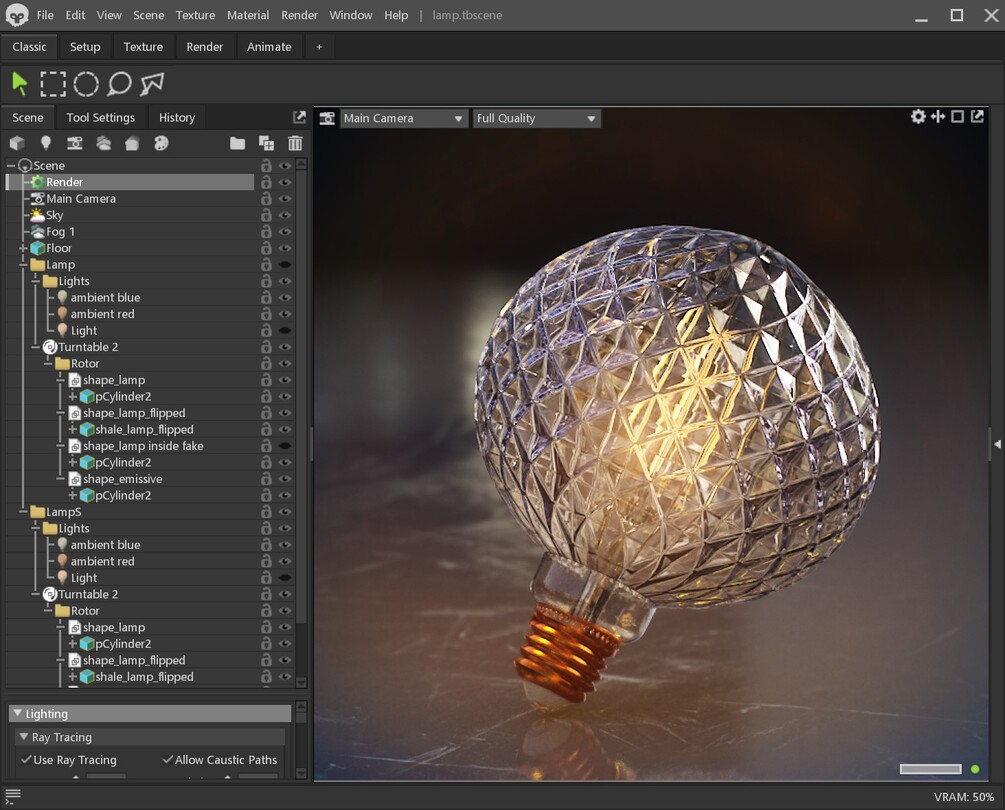Screen dimensions: 1005x810
Task: Open the Material menu
Action: pyautogui.click(x=248, y=15)
